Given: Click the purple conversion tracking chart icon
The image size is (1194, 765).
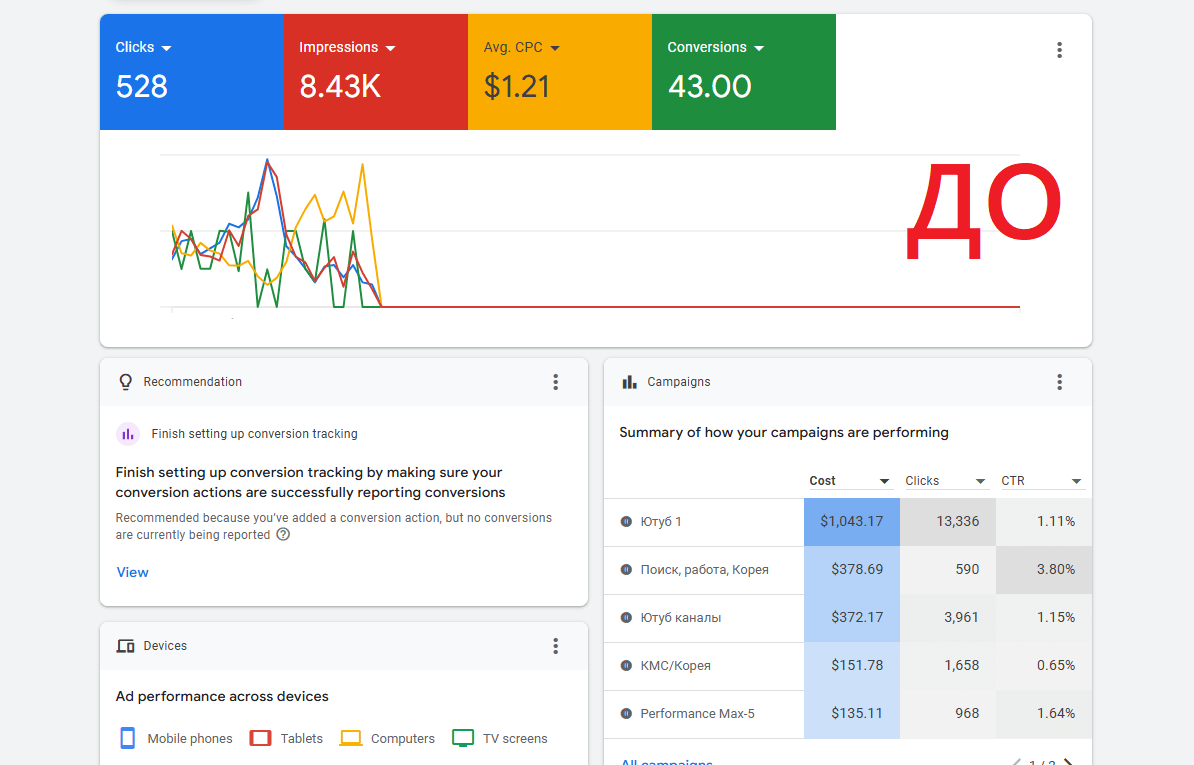Looking at the screenshot, I should point(128,434).
